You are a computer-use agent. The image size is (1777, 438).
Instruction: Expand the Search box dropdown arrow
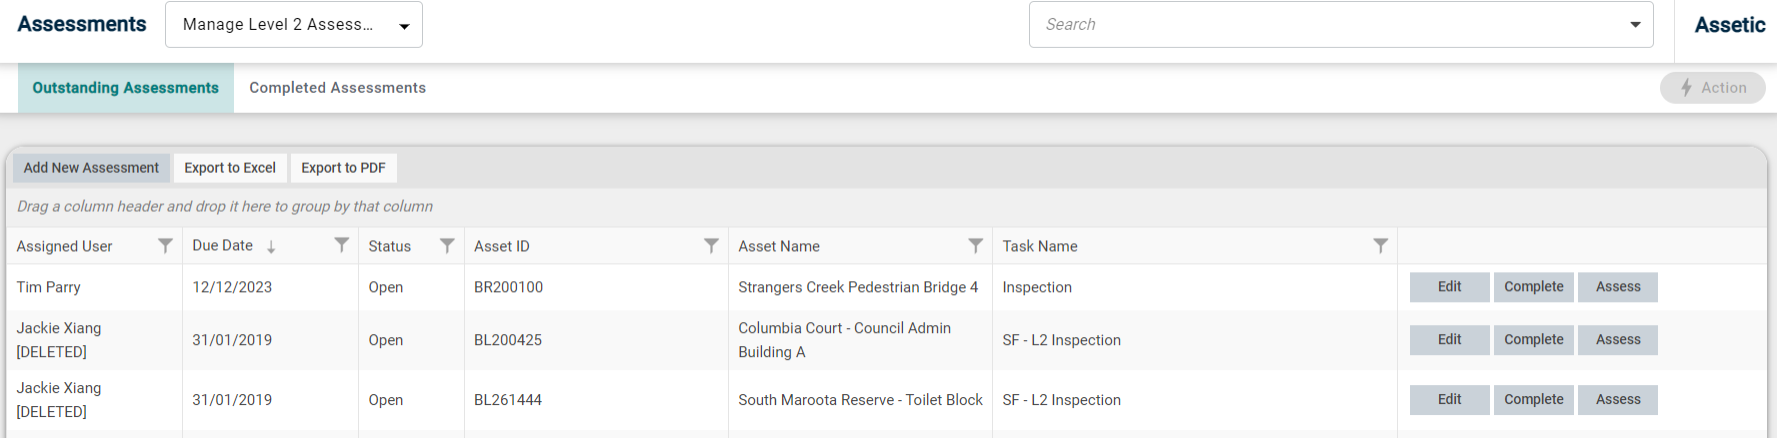(1635, 25)
